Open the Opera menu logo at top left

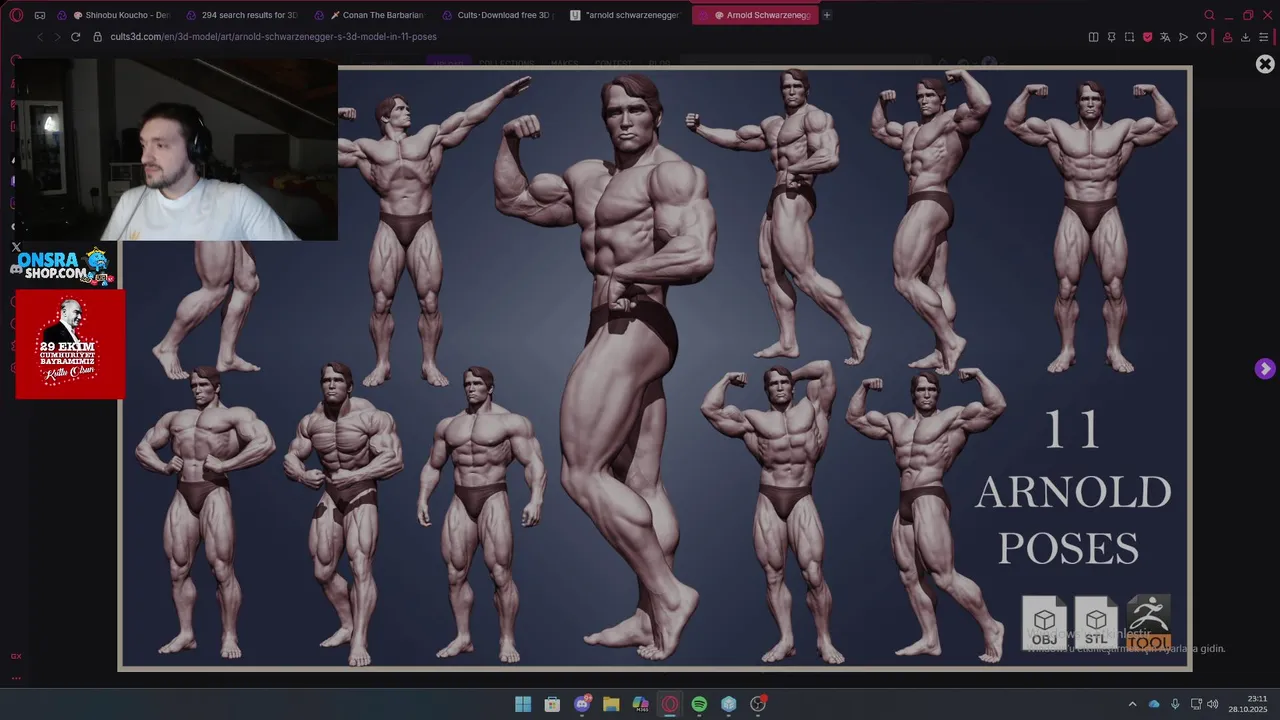tap(16, 15)
